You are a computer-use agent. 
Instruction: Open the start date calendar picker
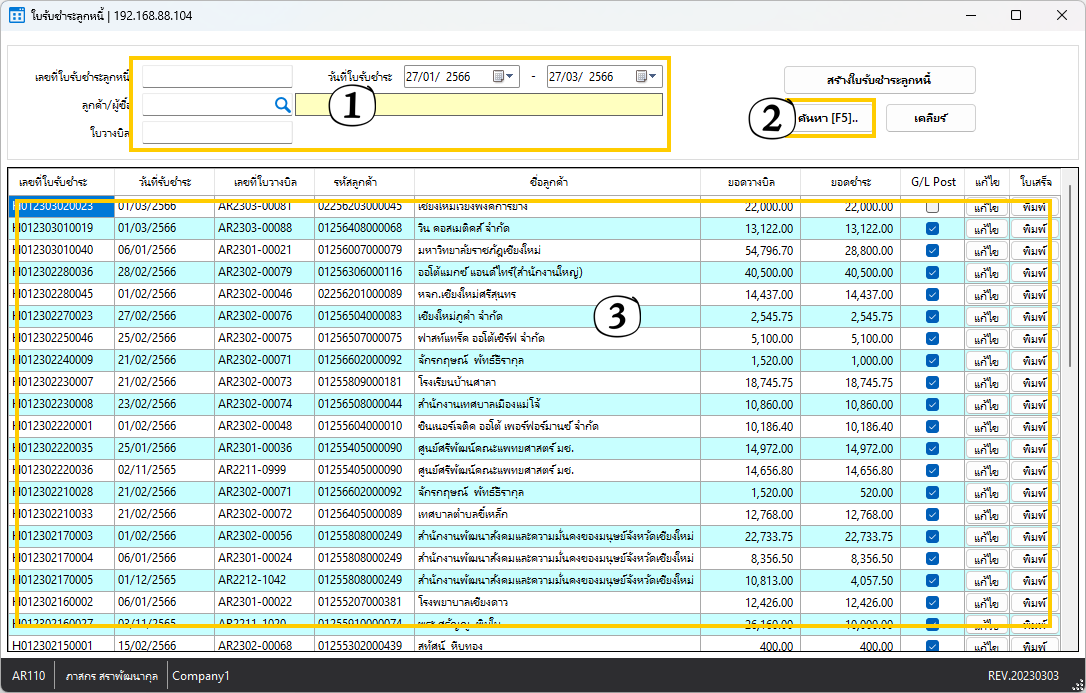pos(504,77)
